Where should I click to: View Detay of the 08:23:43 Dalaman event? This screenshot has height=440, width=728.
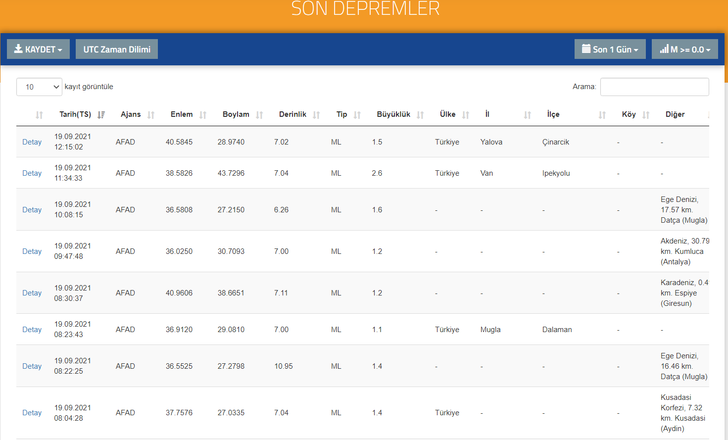(x=32, y=329)
